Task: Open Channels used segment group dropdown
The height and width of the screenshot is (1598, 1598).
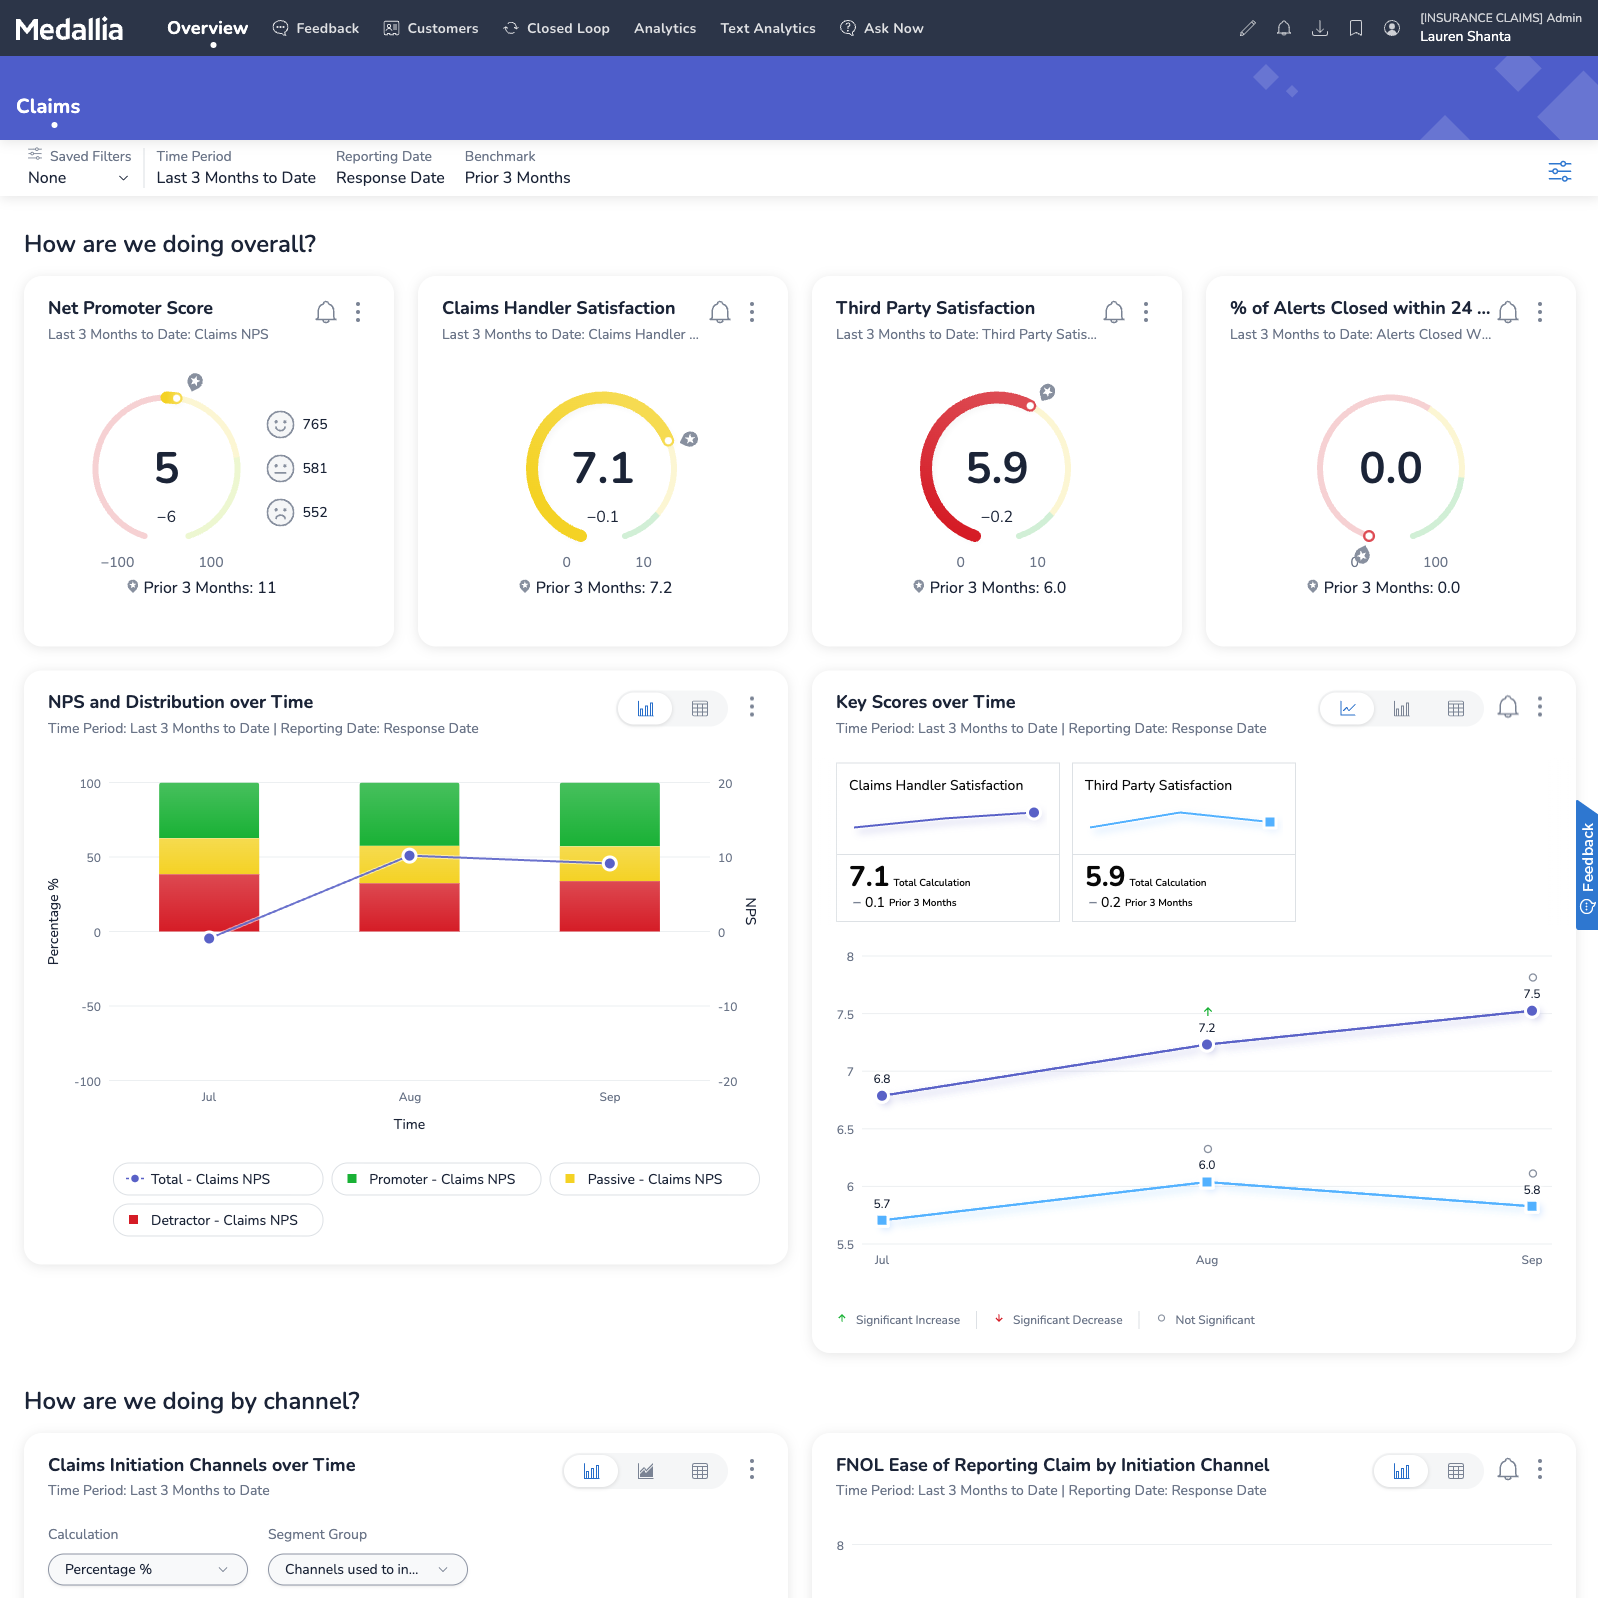Action: click(367, 1569)
